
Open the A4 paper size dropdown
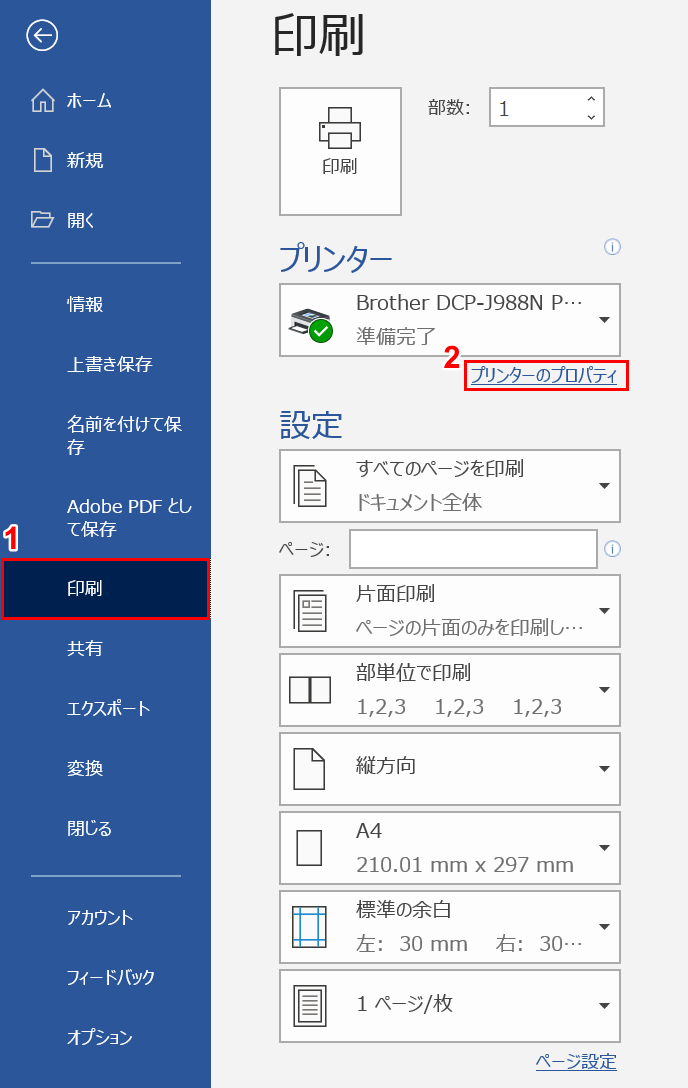[x=449, y=848]
